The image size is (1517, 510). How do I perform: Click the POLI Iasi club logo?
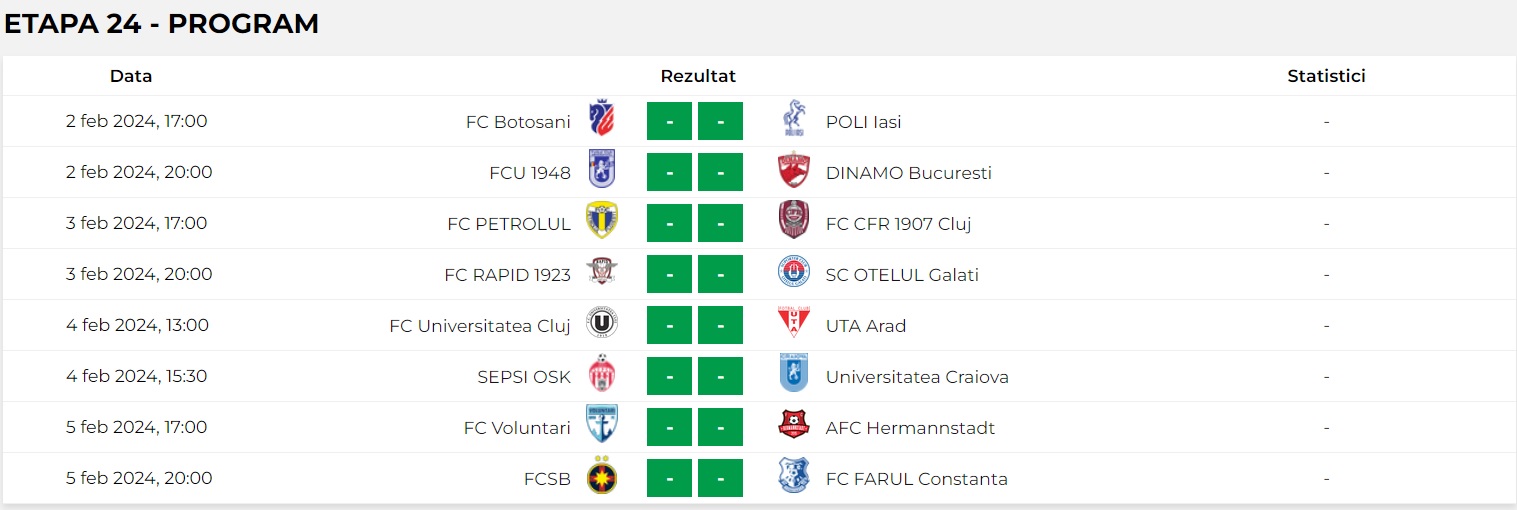point(793,121)
